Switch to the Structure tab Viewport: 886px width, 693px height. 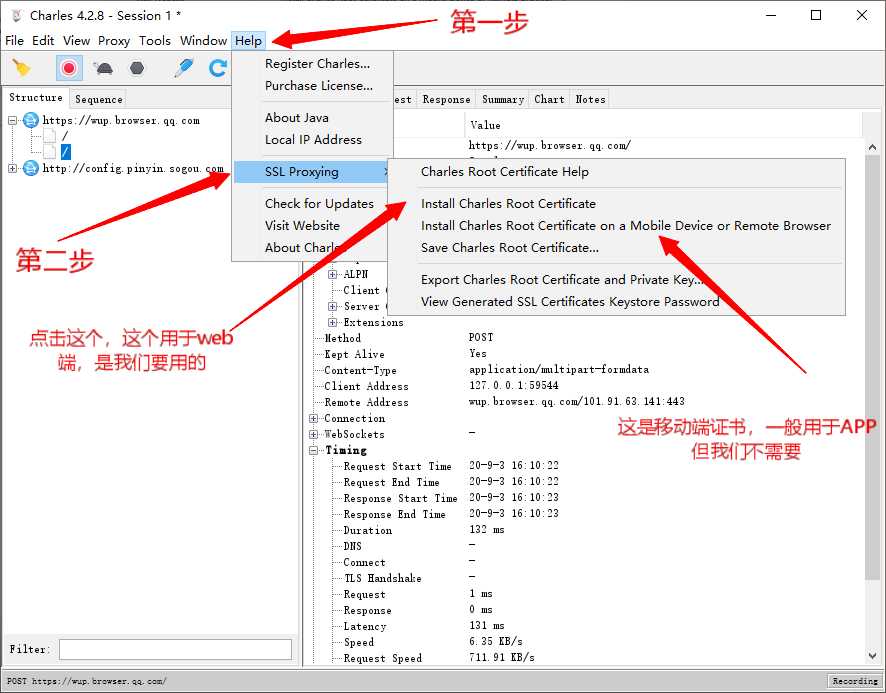point(36,97)
